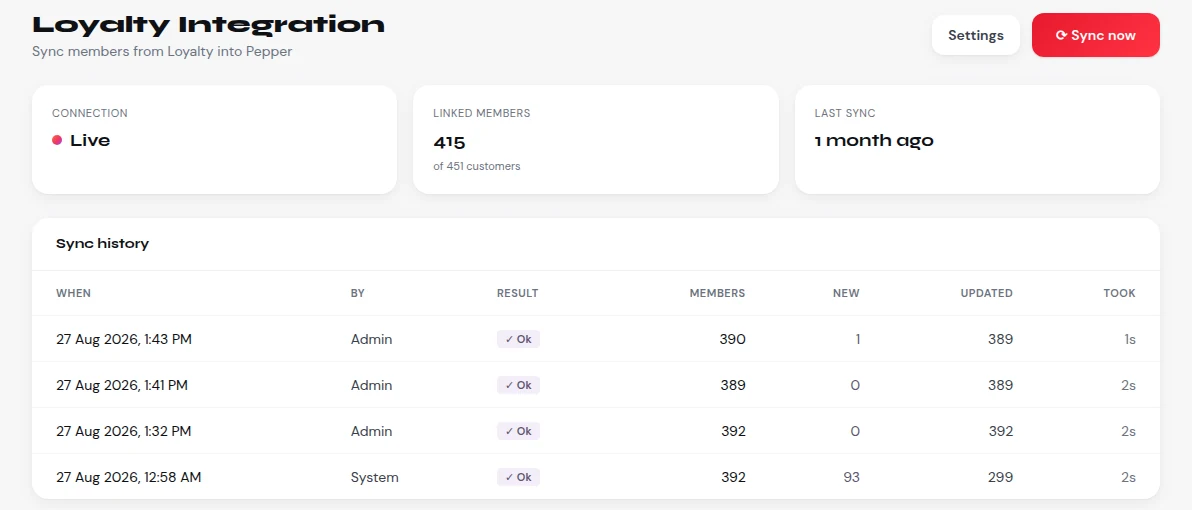Click the Ok badge in the 12:58 AM row
1192x510 pixels.
(518, 477)
